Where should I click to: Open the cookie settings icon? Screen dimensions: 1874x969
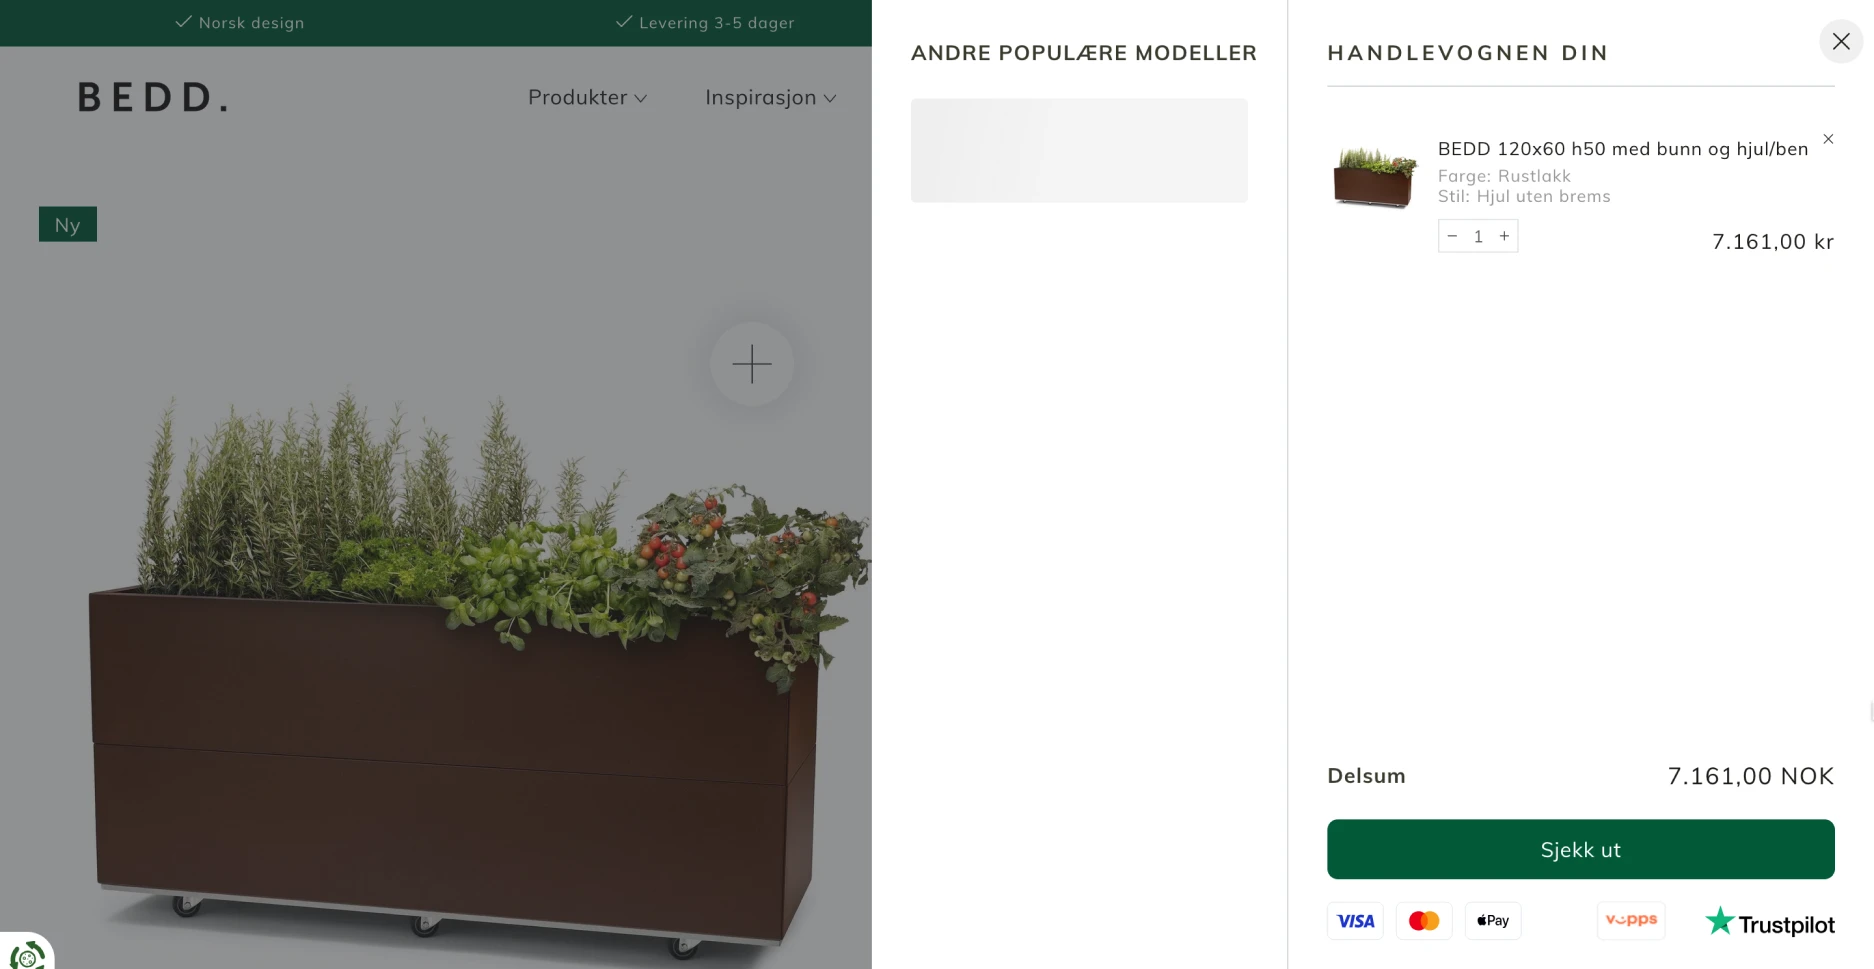coord(27,955)
